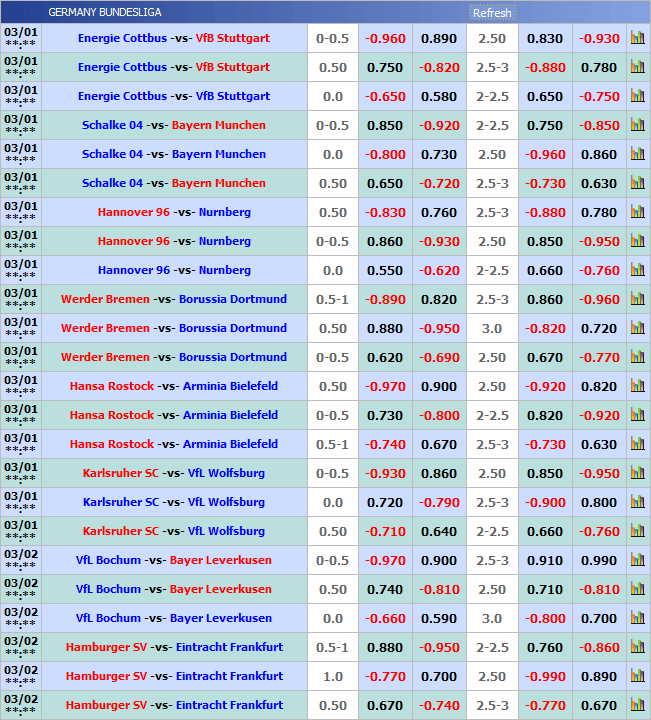Pick 0.580 odds in Energie Cottbus 0.0 row
Screen dimensions: 651x720
(x=439, y=96)
